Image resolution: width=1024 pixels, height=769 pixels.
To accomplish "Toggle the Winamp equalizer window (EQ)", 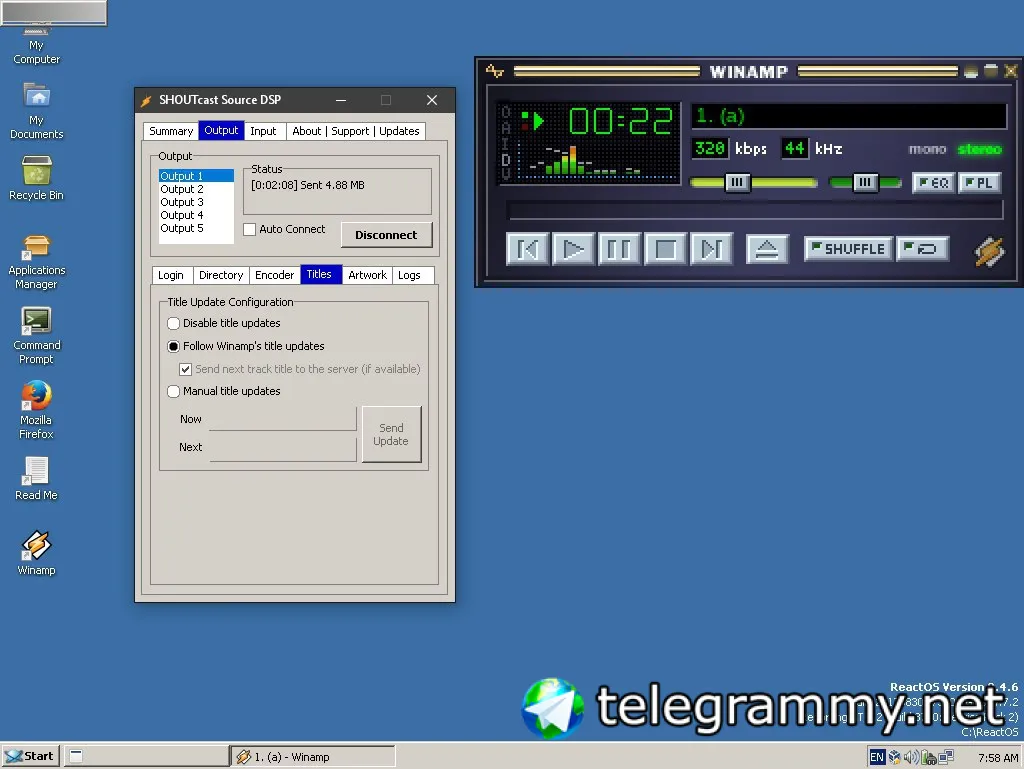I will coord(933,183).
